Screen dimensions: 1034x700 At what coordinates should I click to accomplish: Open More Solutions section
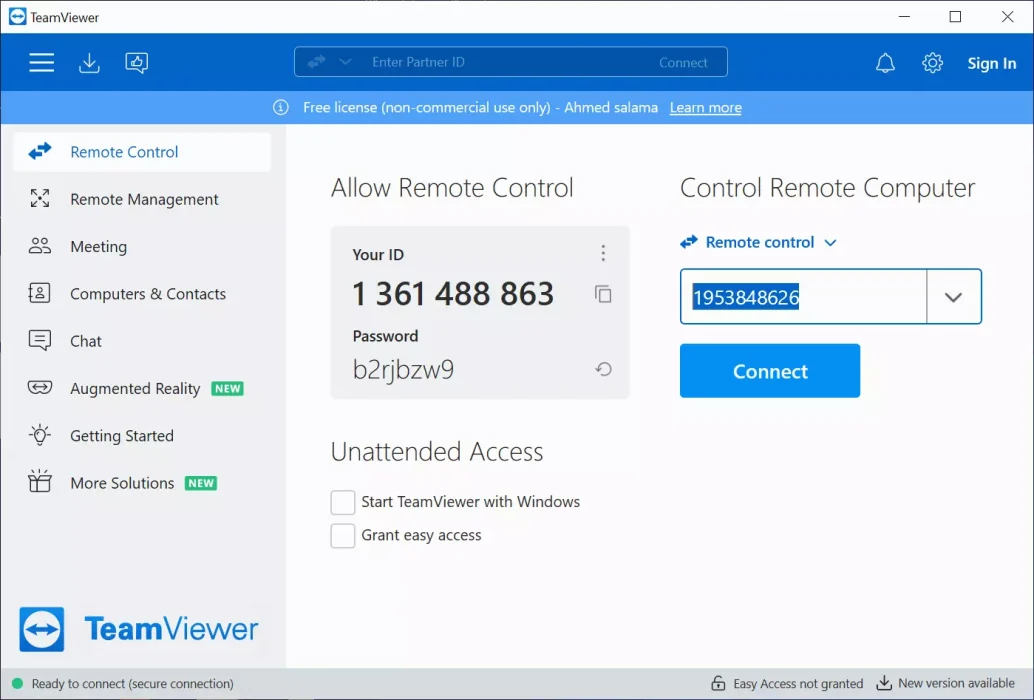point(142,483)
